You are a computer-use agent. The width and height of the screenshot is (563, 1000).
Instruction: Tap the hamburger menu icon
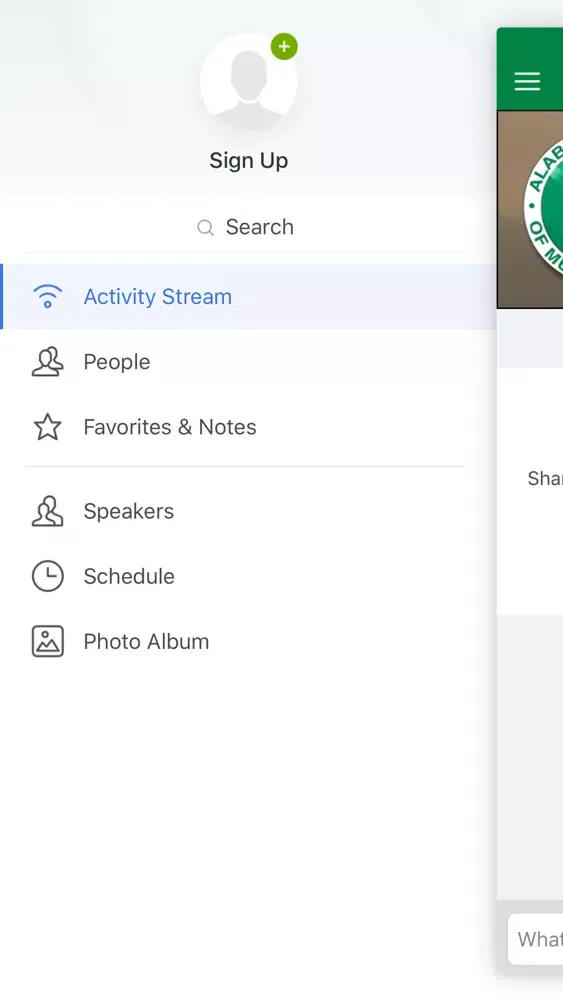pyautogui.click(x=527, y=81)
